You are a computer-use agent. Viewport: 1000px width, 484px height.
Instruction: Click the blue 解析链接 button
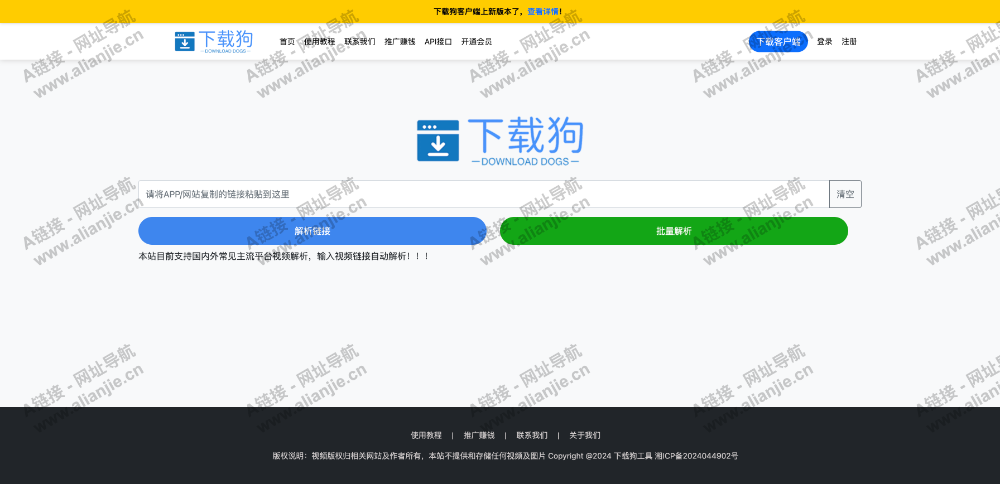(x=312, y=231)
